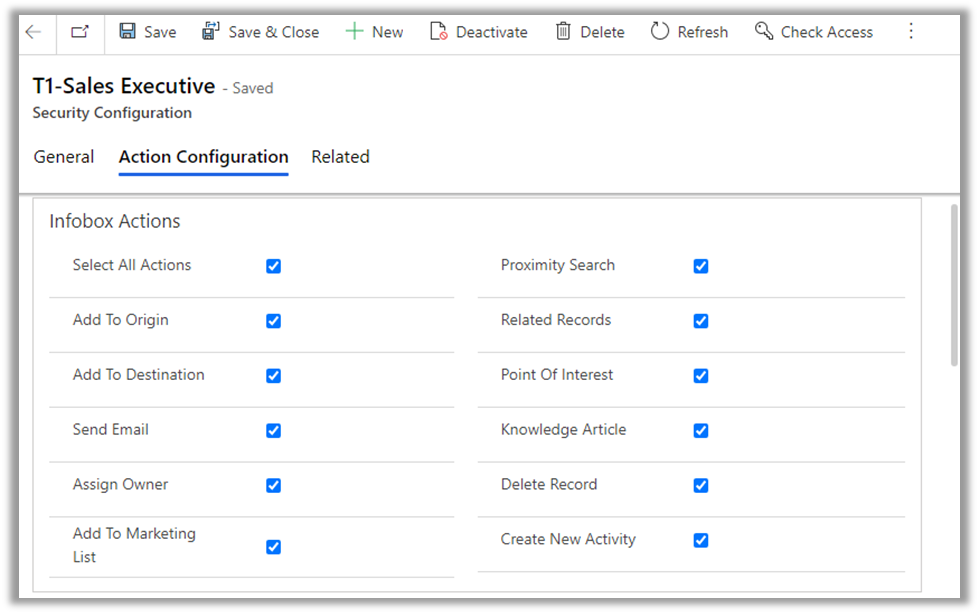Open the more commands overflow menu

tap(910, 32)
